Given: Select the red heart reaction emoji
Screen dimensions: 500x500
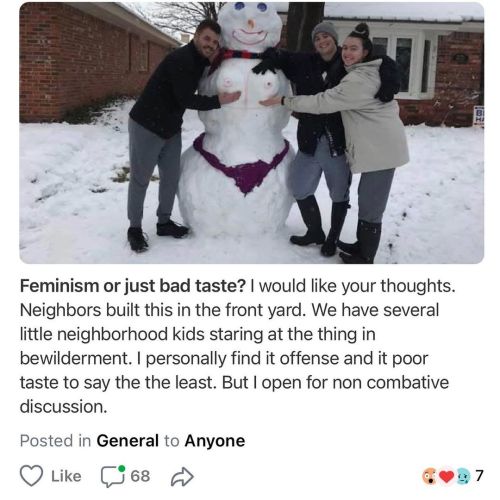Looking at the screenshot, I should click(446, 476).
